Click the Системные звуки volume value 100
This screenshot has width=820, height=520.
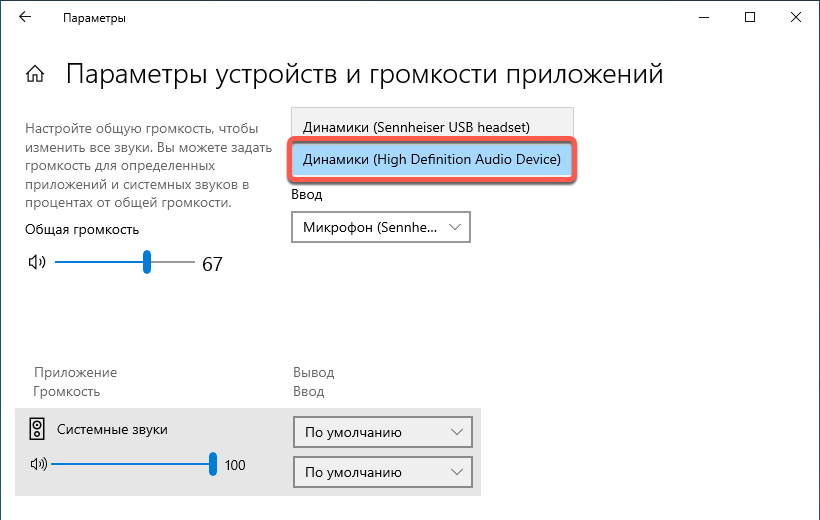click(x=234, y=465)
